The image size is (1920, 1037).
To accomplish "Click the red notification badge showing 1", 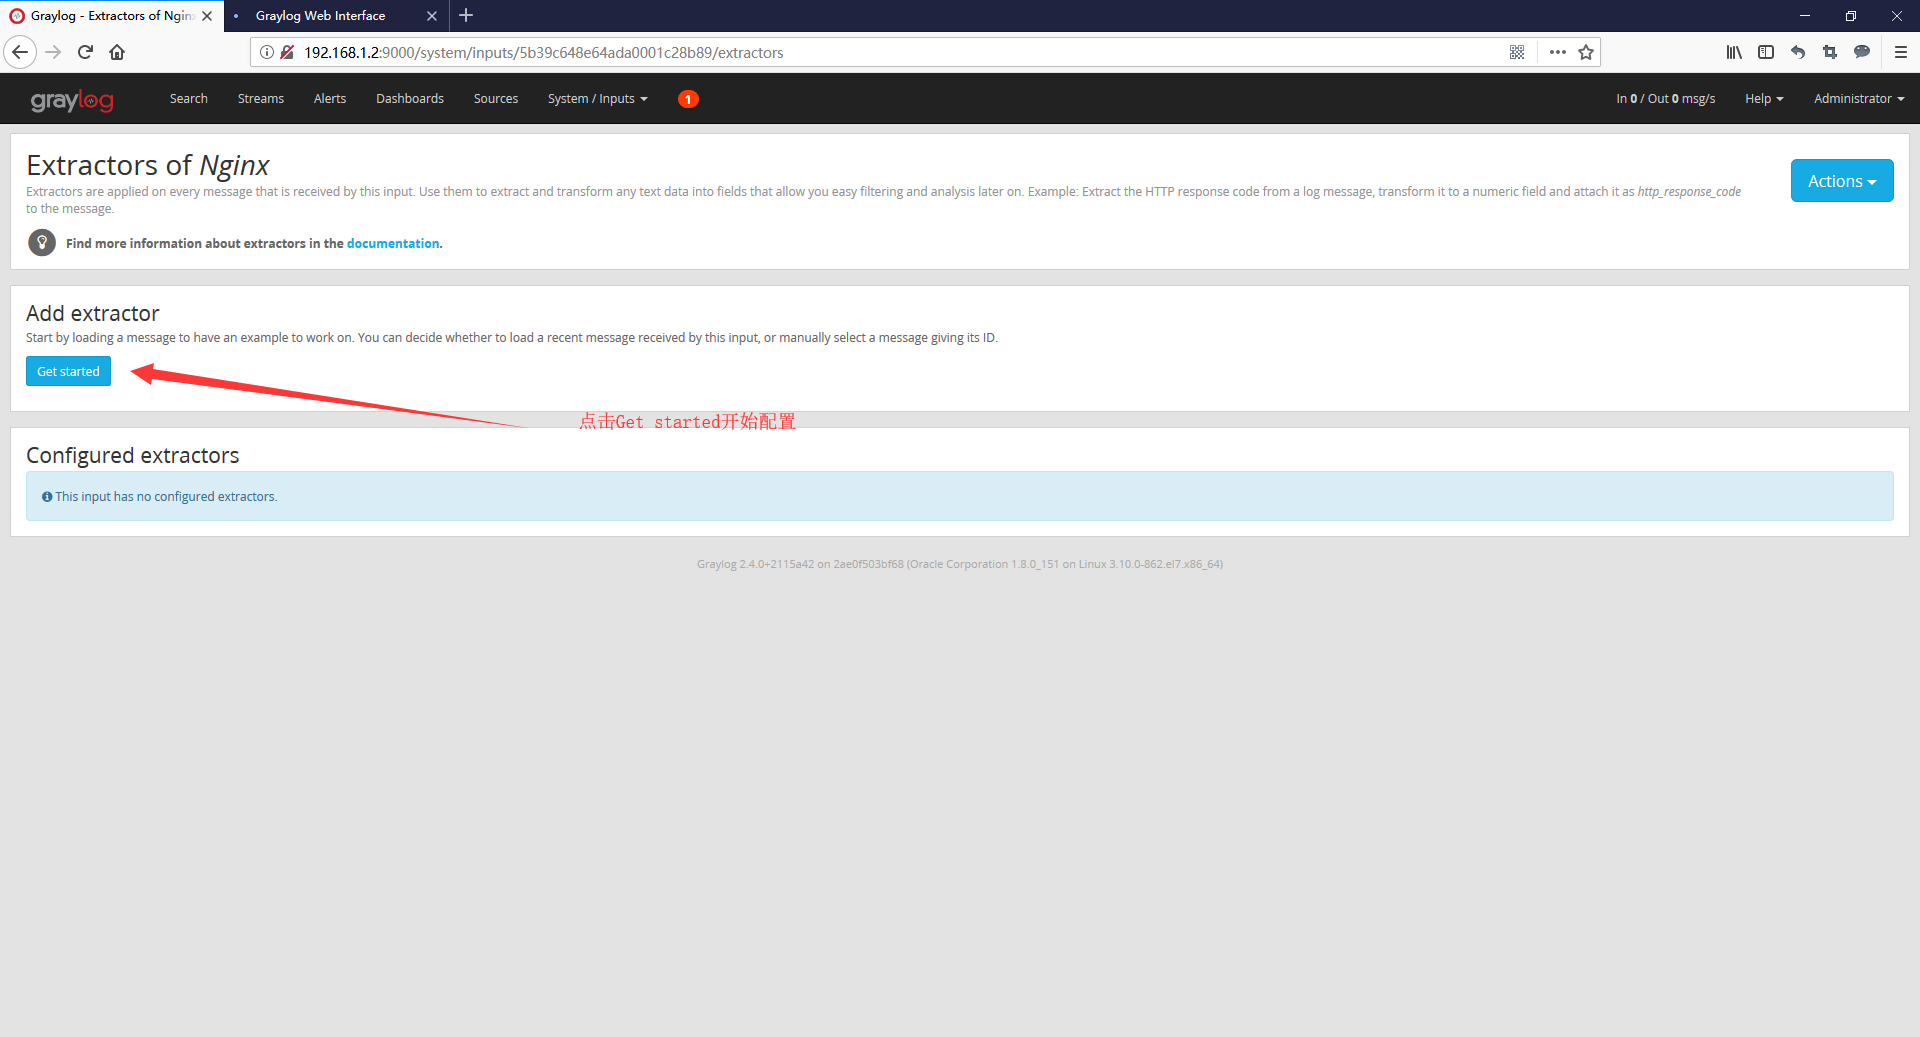I will (688, 99).
